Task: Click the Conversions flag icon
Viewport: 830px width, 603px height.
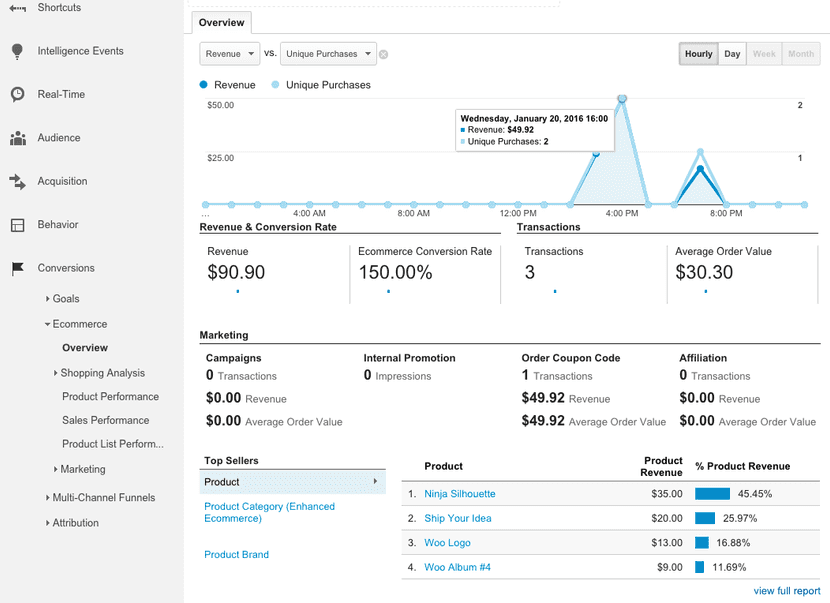Action: tap(17, 268)
